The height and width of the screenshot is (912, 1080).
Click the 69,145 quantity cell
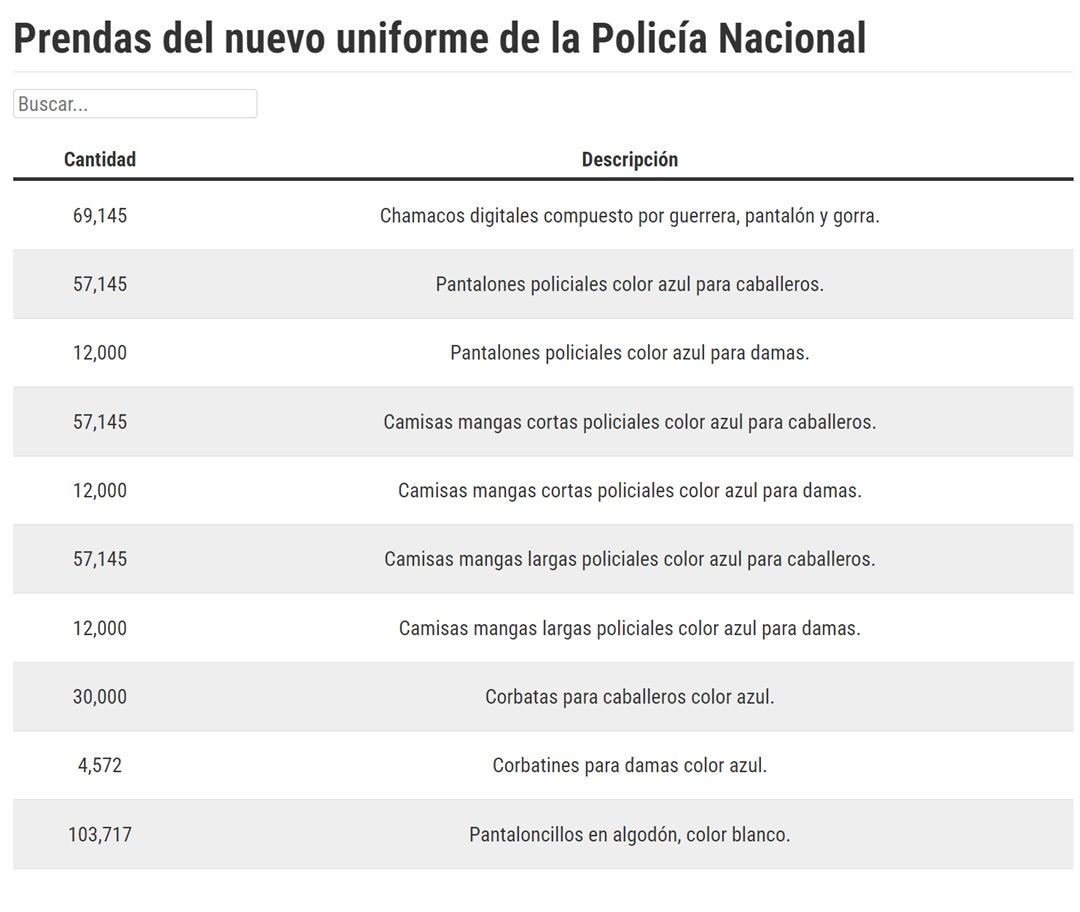[100, 216]
